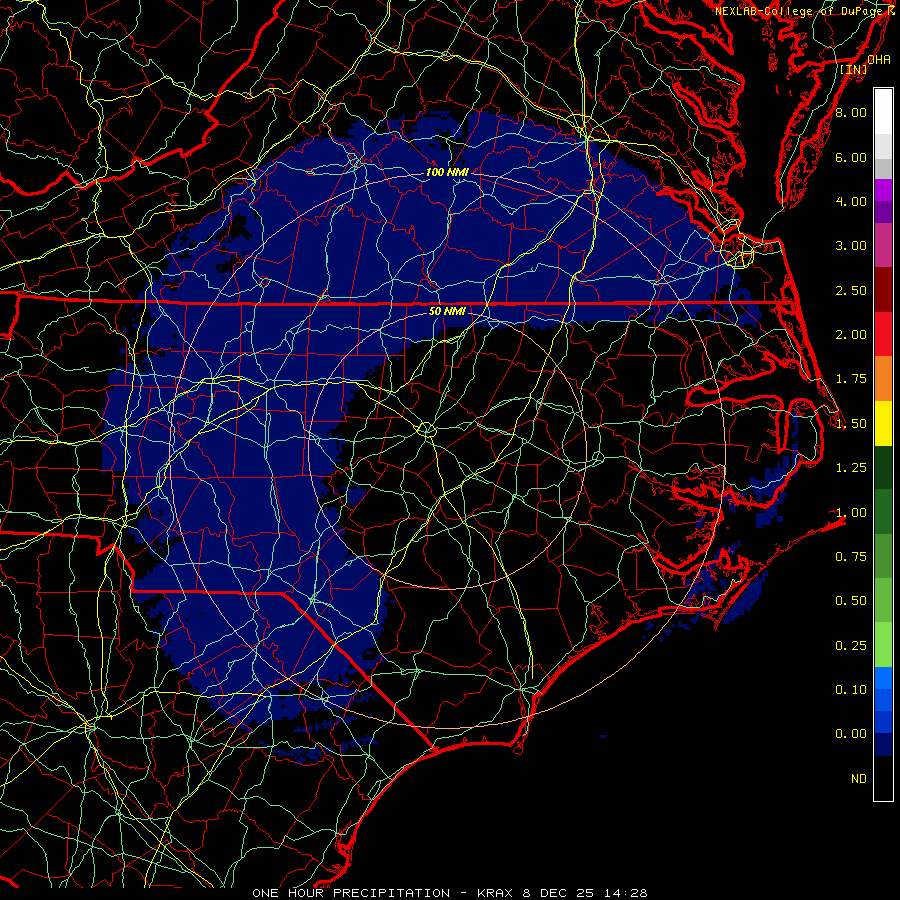Choose the dark maroon legend swatch
Screen dimensions: 900x900
coord(883,290)
